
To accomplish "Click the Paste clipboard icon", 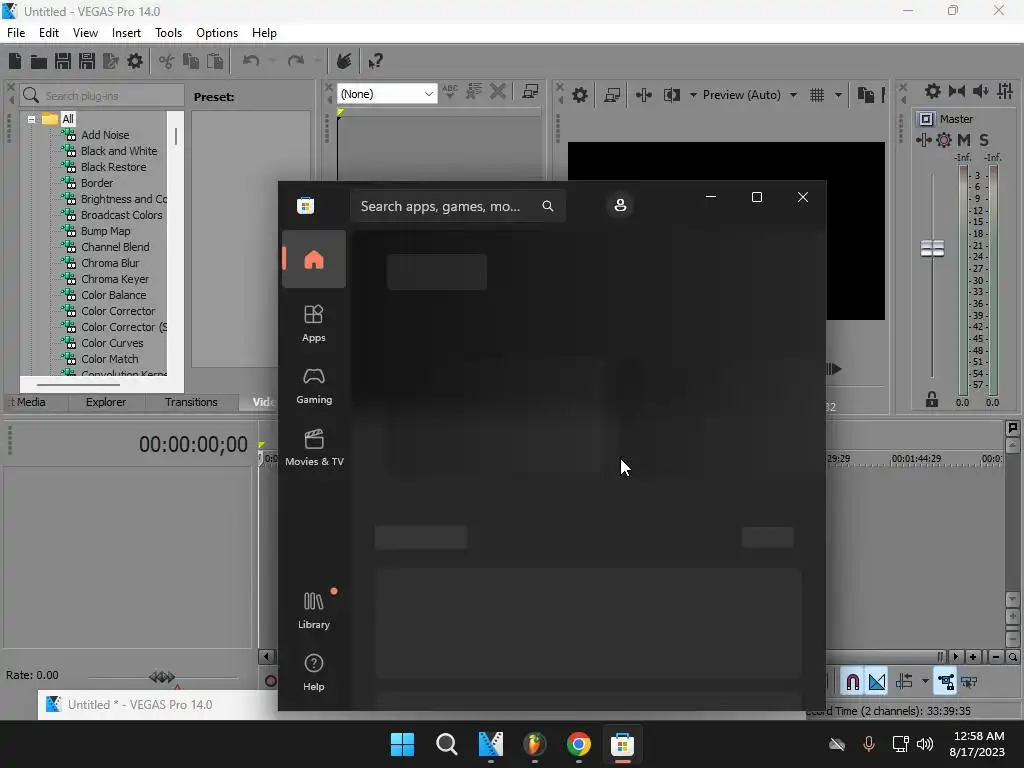I will [215, 61].
